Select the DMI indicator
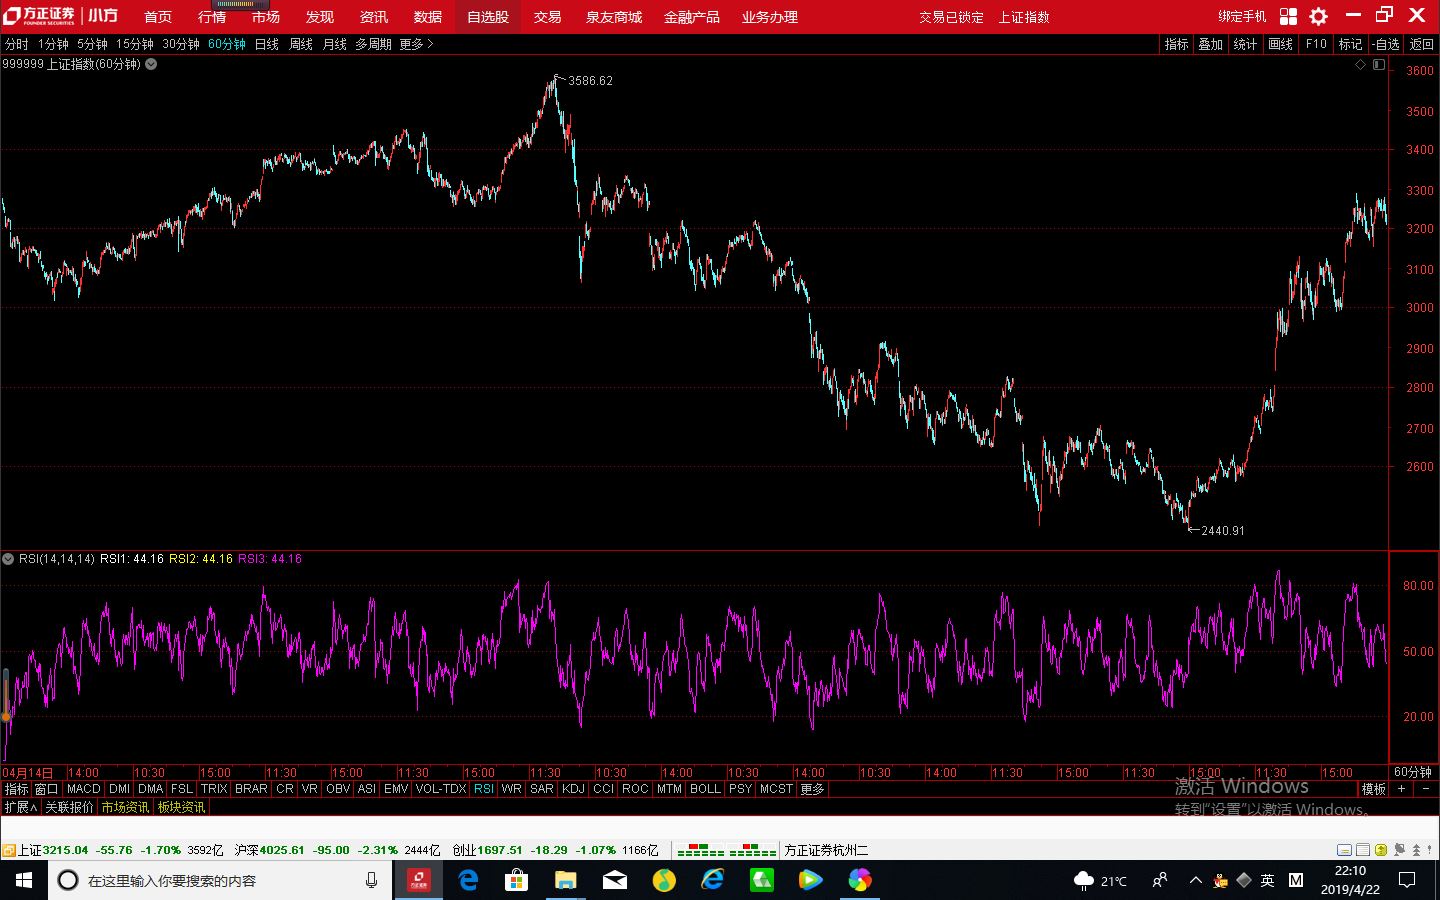 pyautogui.click(x=119, y=789)
